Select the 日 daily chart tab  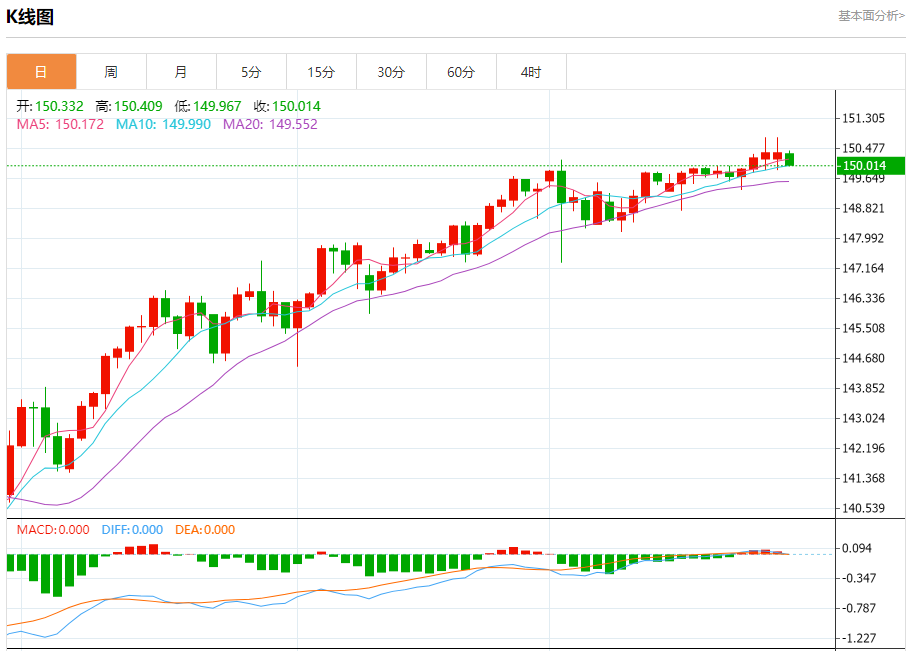coord(41,72)
